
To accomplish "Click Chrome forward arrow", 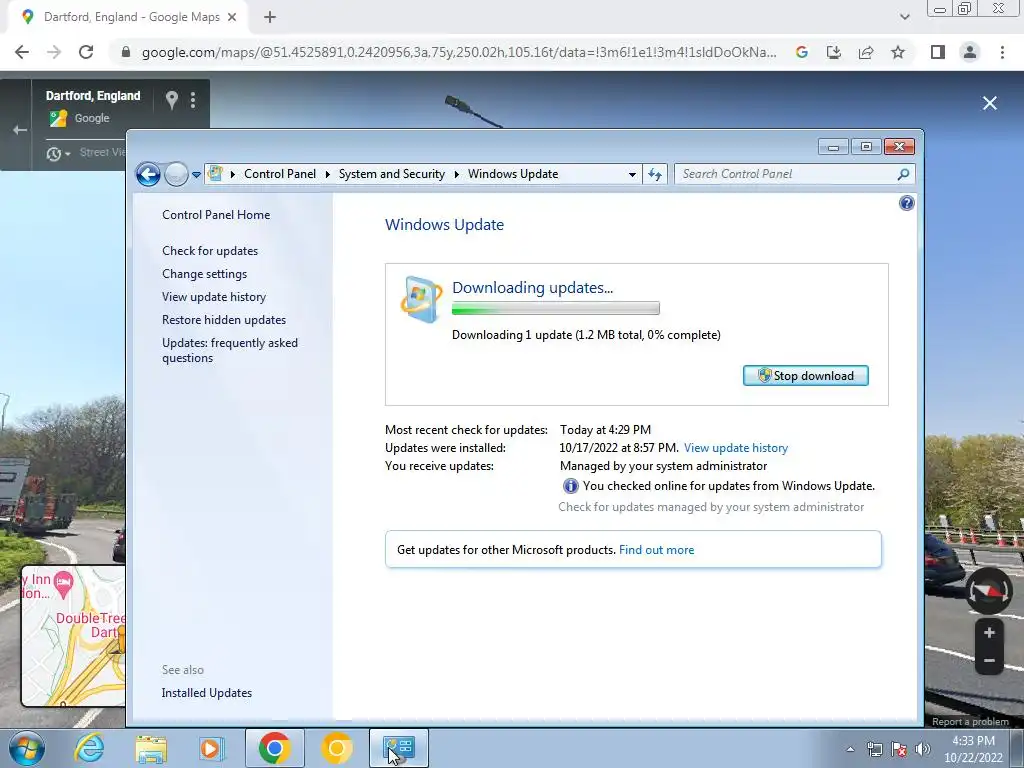I will [54, 52].
